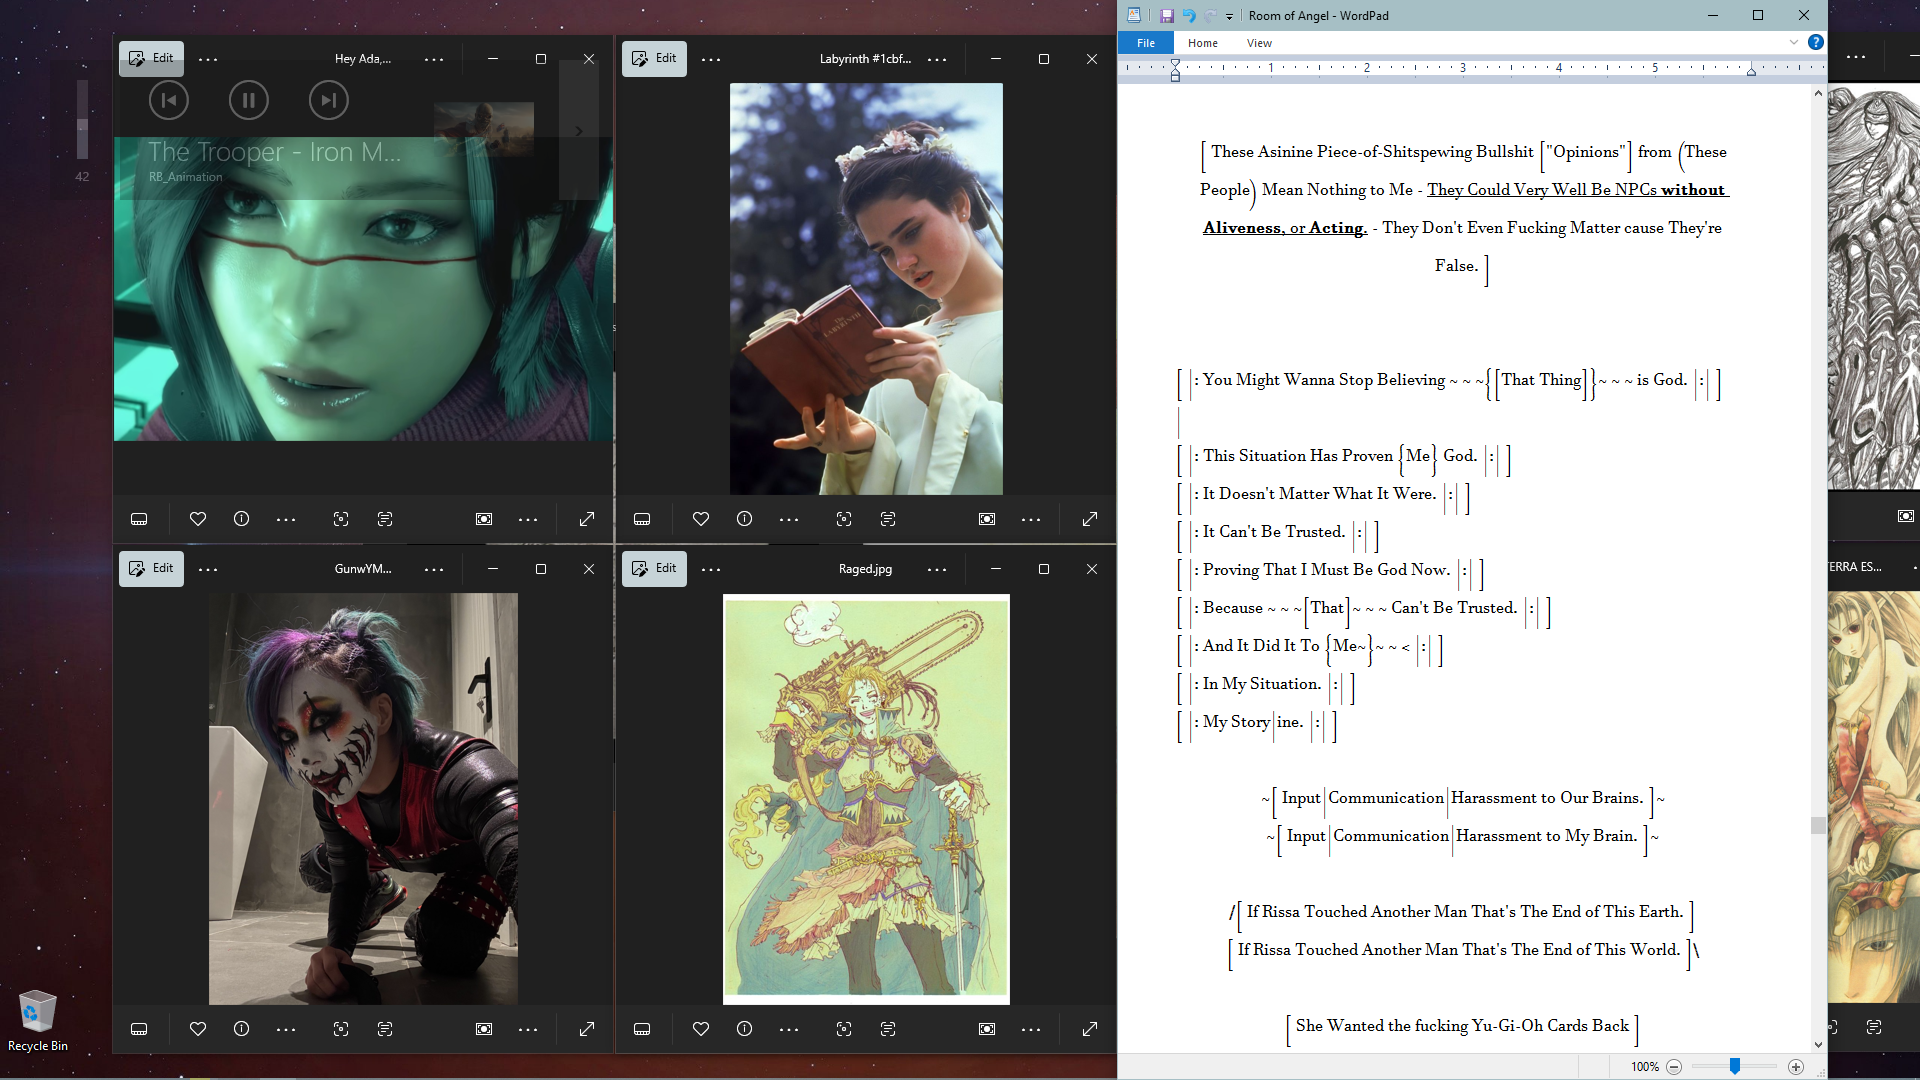The image size is (1920, 1080).
Task: Edit the Labyrinth image
Action: click(x=654, y=58)
